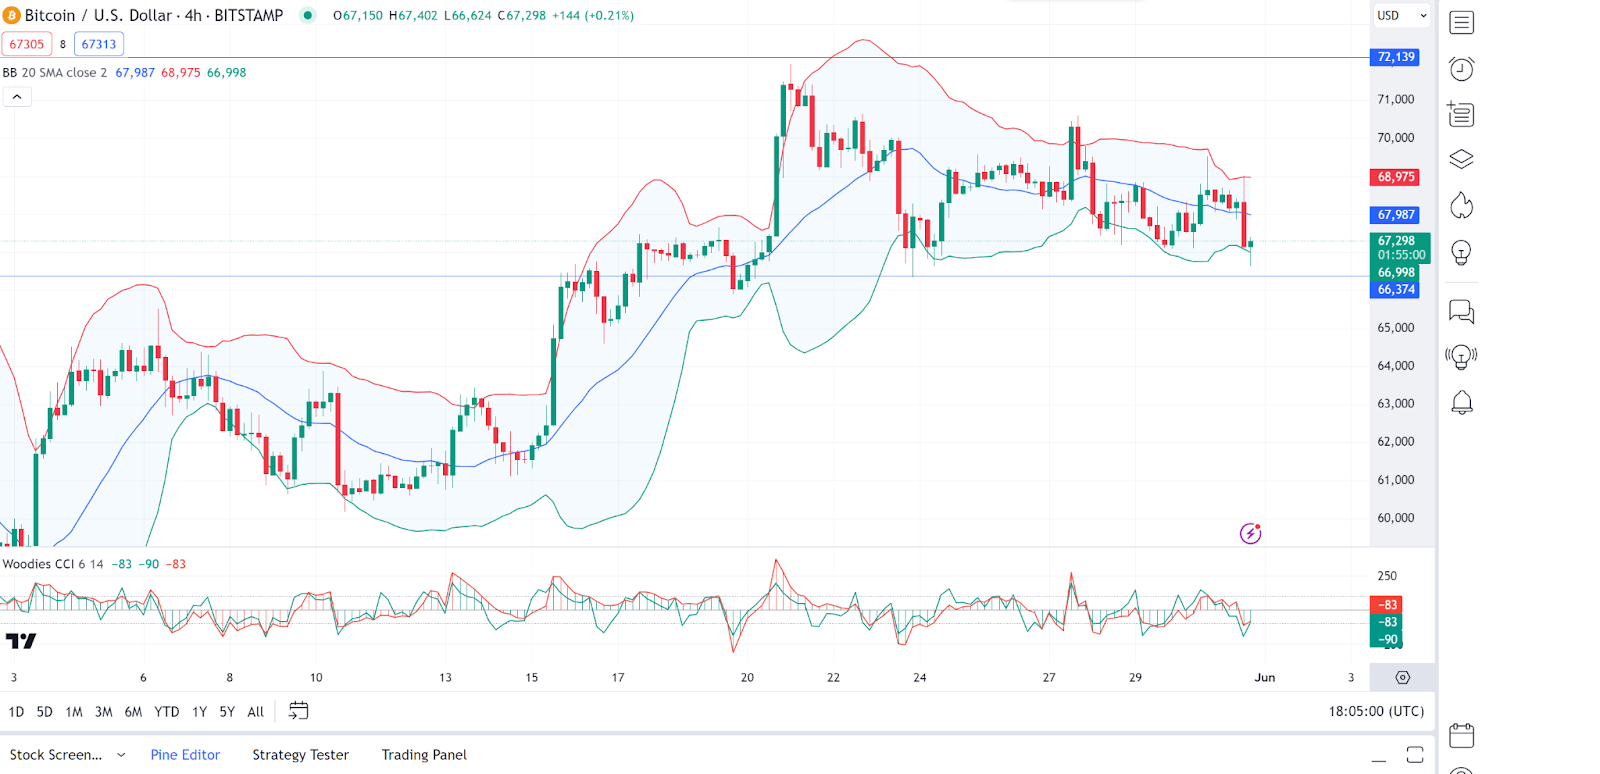Click the 60,000 price axis label
This screenshot has height=774, width=1600.
tap(1396, 518)
